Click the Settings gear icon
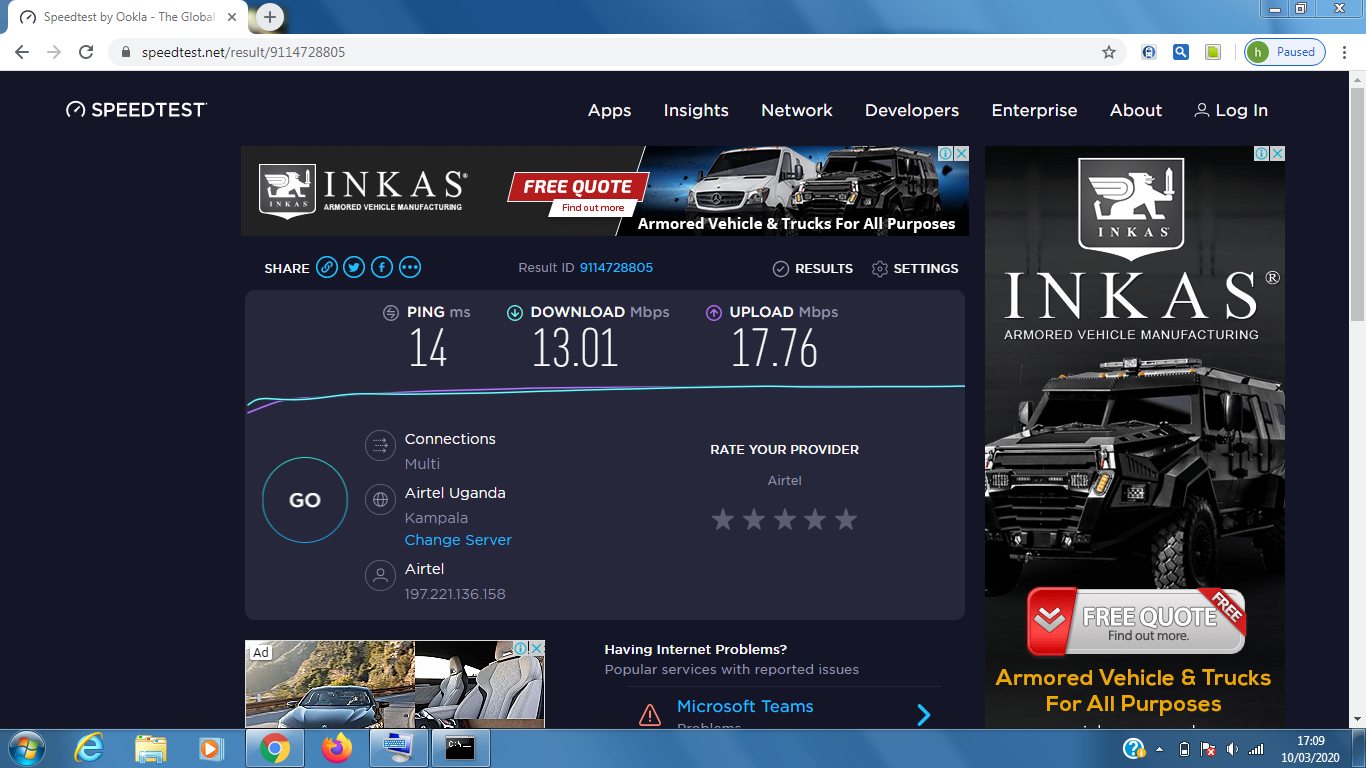 880,269
